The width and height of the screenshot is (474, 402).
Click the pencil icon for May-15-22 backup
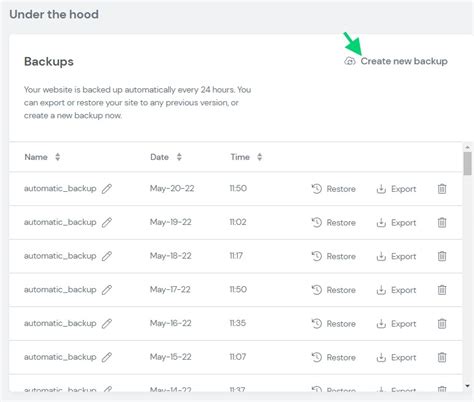pyautogui.click(x=107, y=357)
